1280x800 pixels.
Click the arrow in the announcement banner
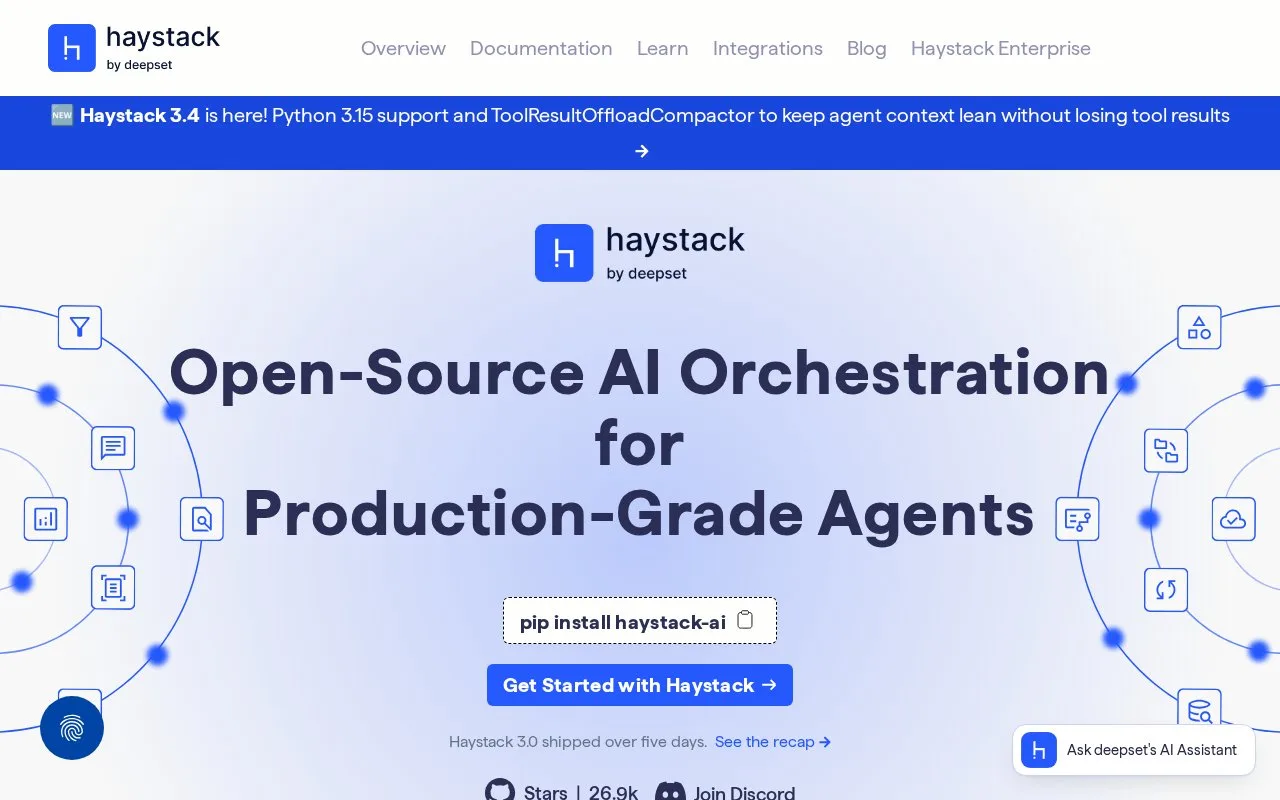[x=642, y=151]
